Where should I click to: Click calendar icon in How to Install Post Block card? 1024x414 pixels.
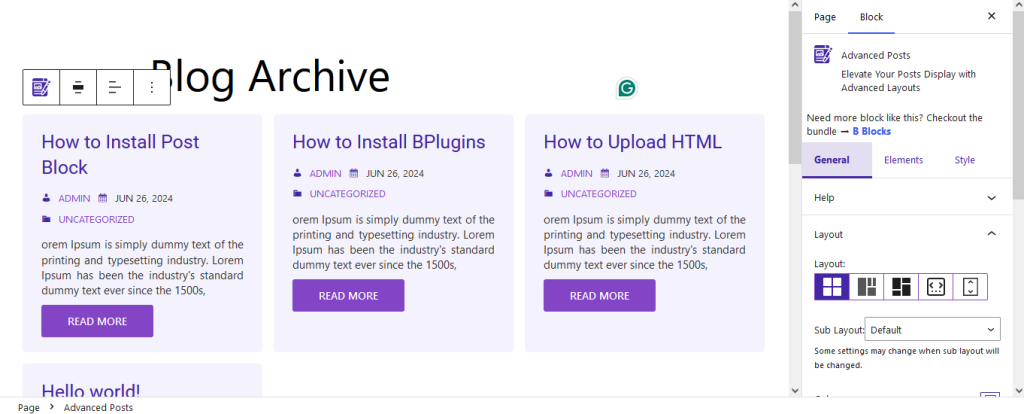tap(103, 198)
